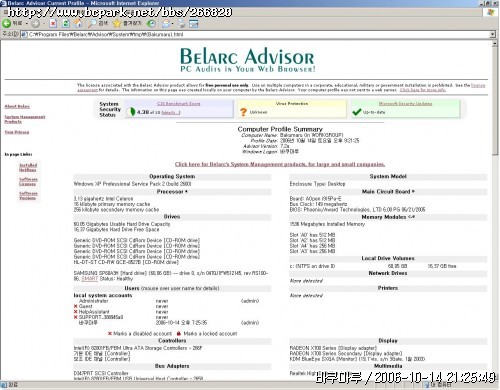Click the red lock icon in accounts legend

tap(179, 333)
